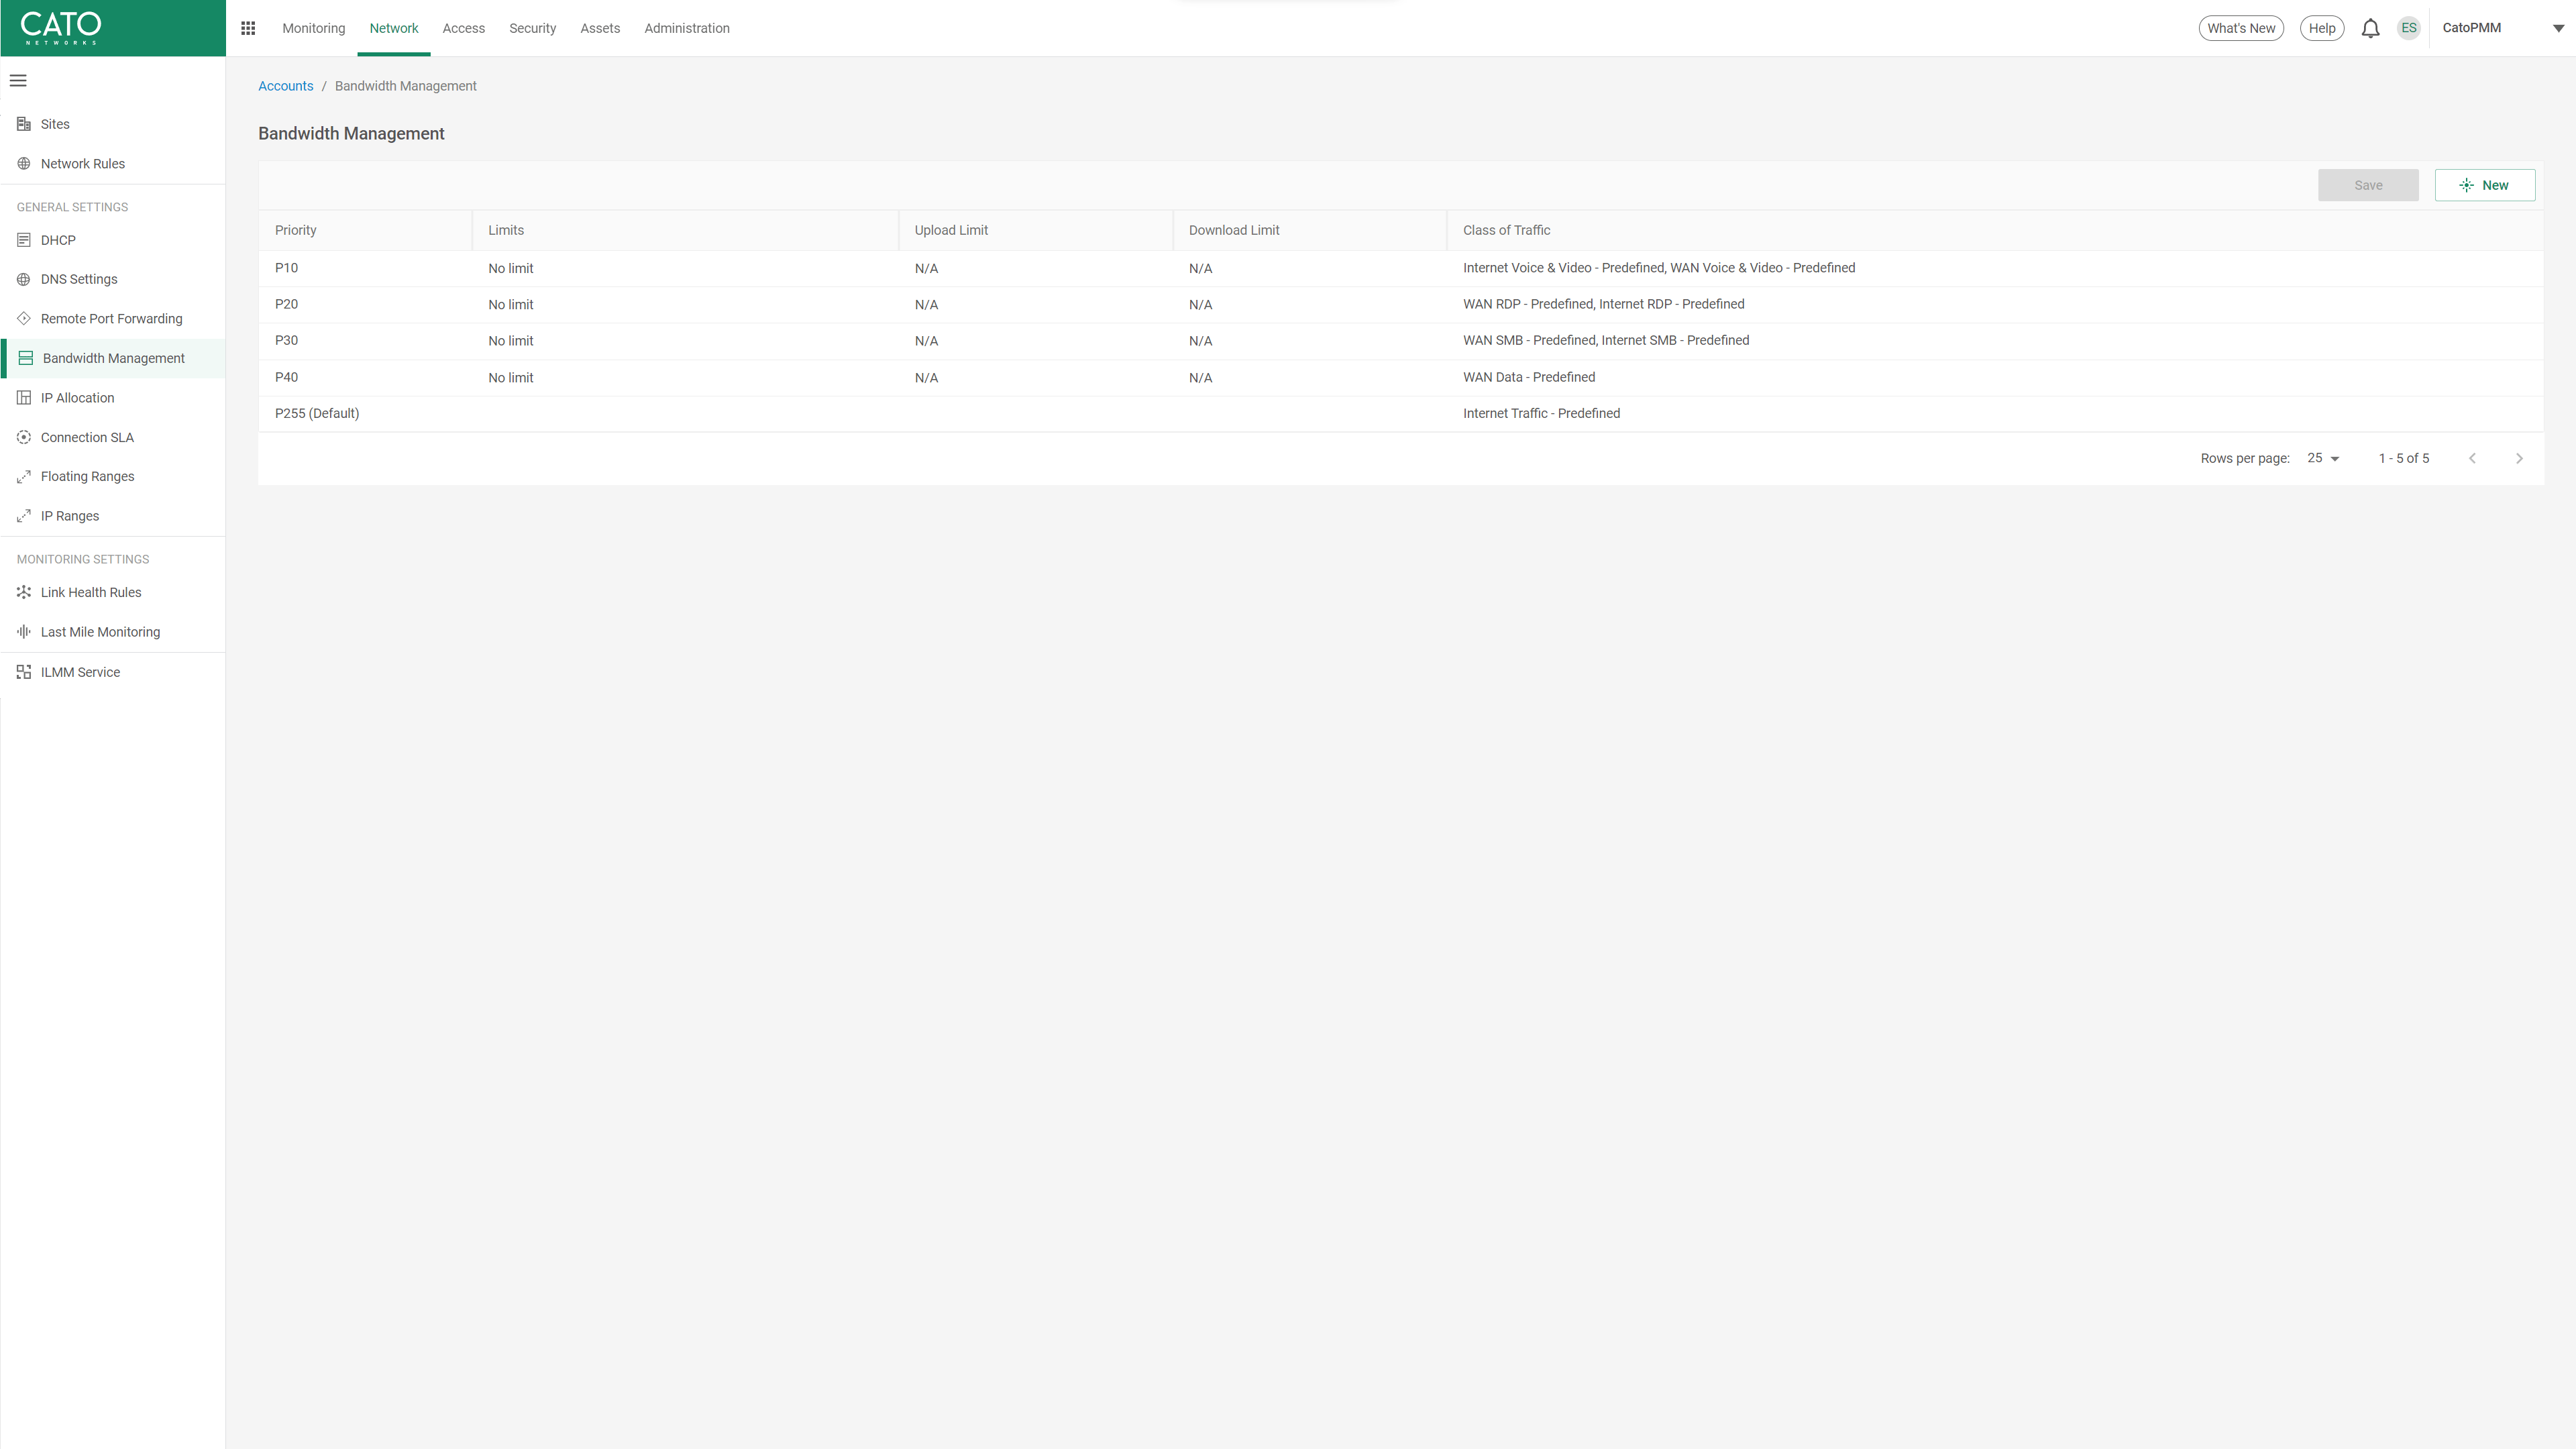The width and height of the screenshot is (2576, 1449).
Task: Click the ES user avatar icon
Action: pos(2408,28)
